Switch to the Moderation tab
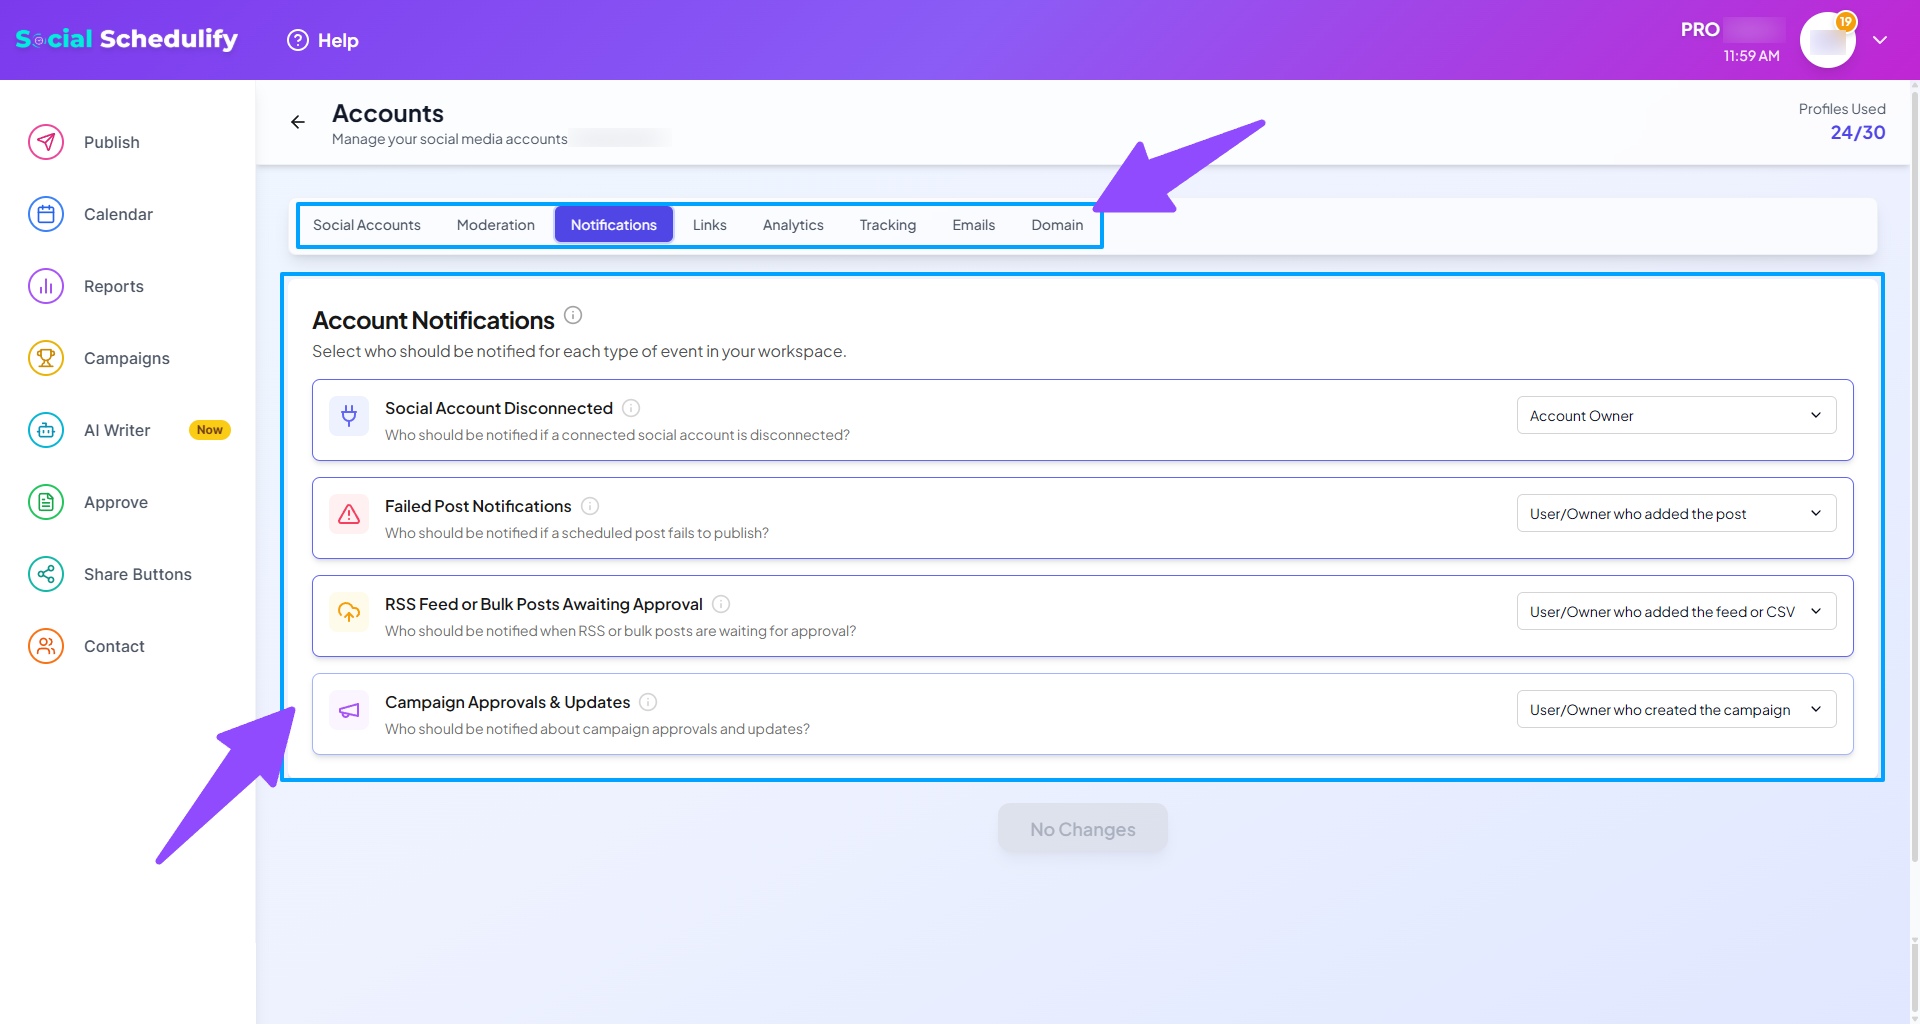 495,224
